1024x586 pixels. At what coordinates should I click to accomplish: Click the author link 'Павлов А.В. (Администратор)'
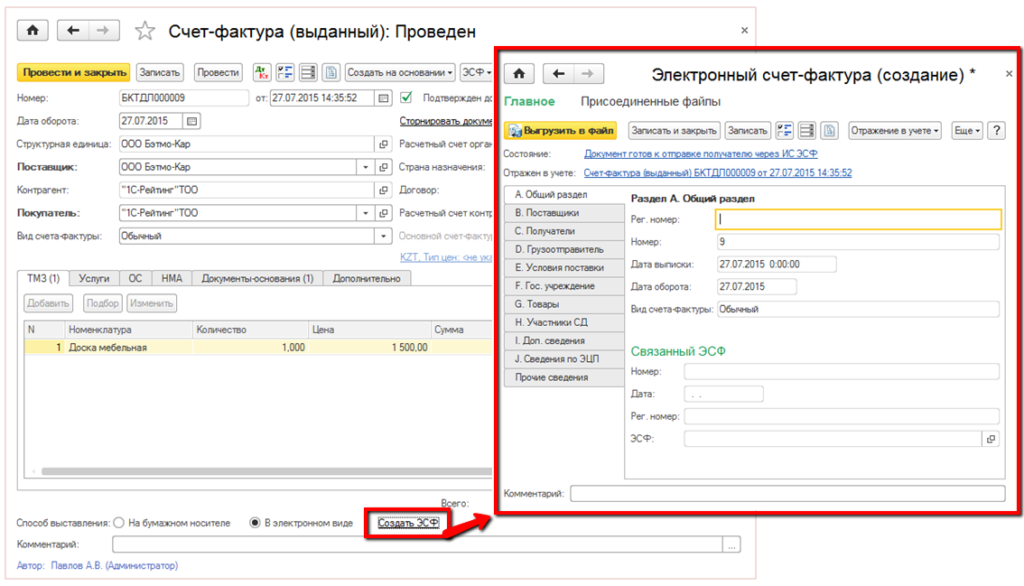point(114,566)
